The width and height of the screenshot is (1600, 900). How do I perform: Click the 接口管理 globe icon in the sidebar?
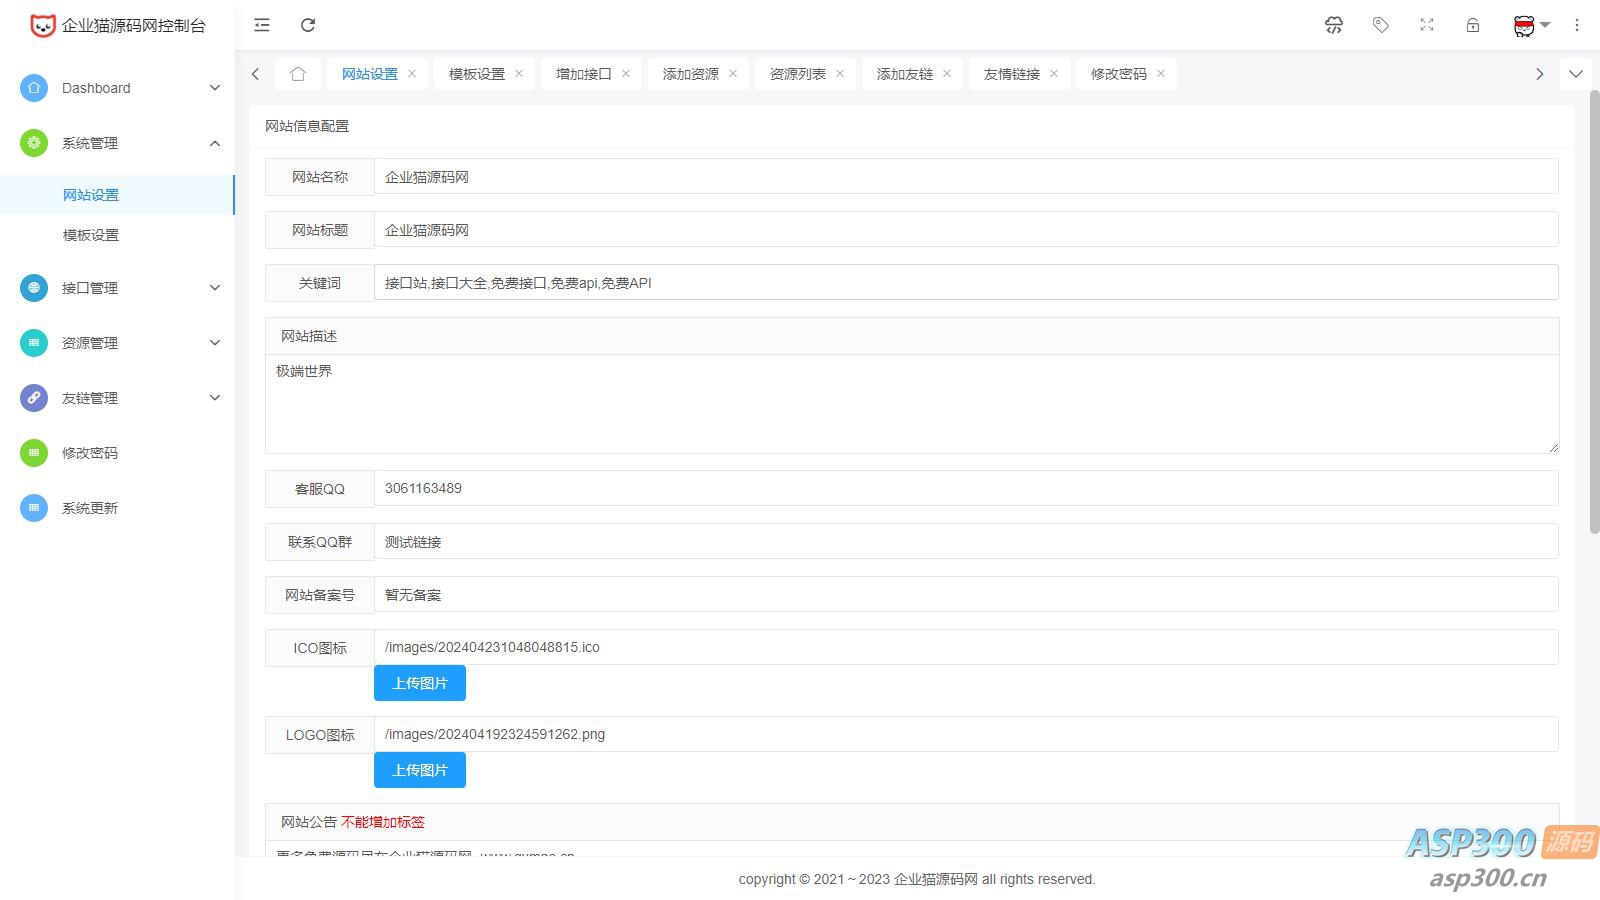(33, 288)
